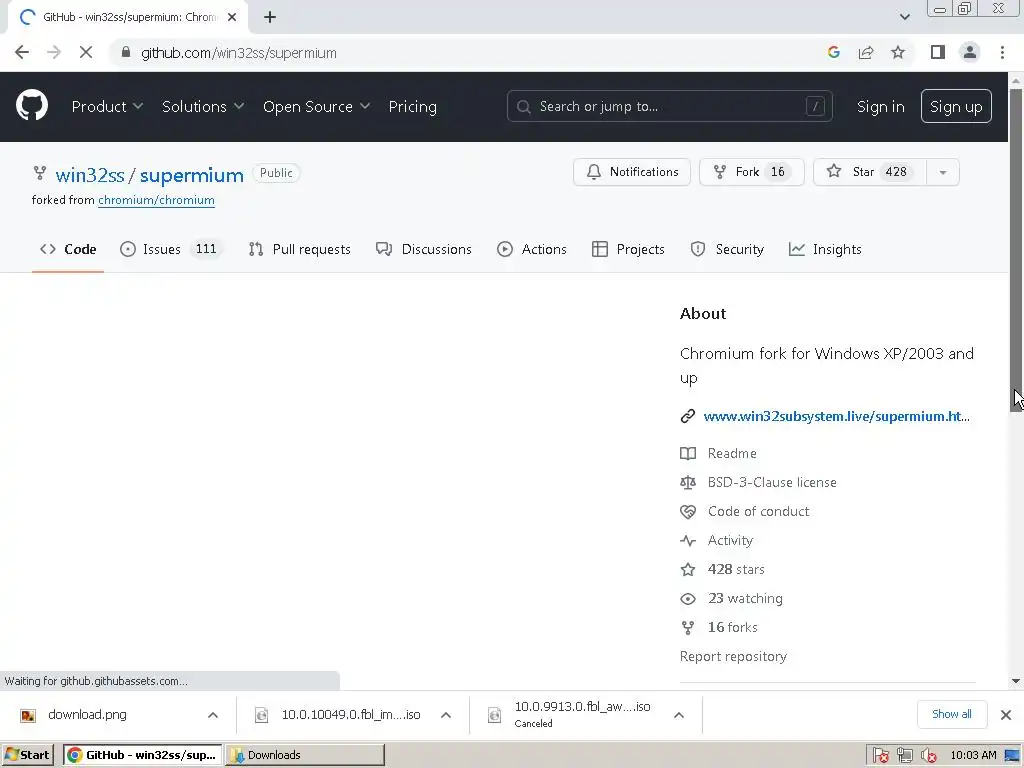Click the GitHub Octocat logo
This screenshot has width=1024, height=768.
(31, 106)
